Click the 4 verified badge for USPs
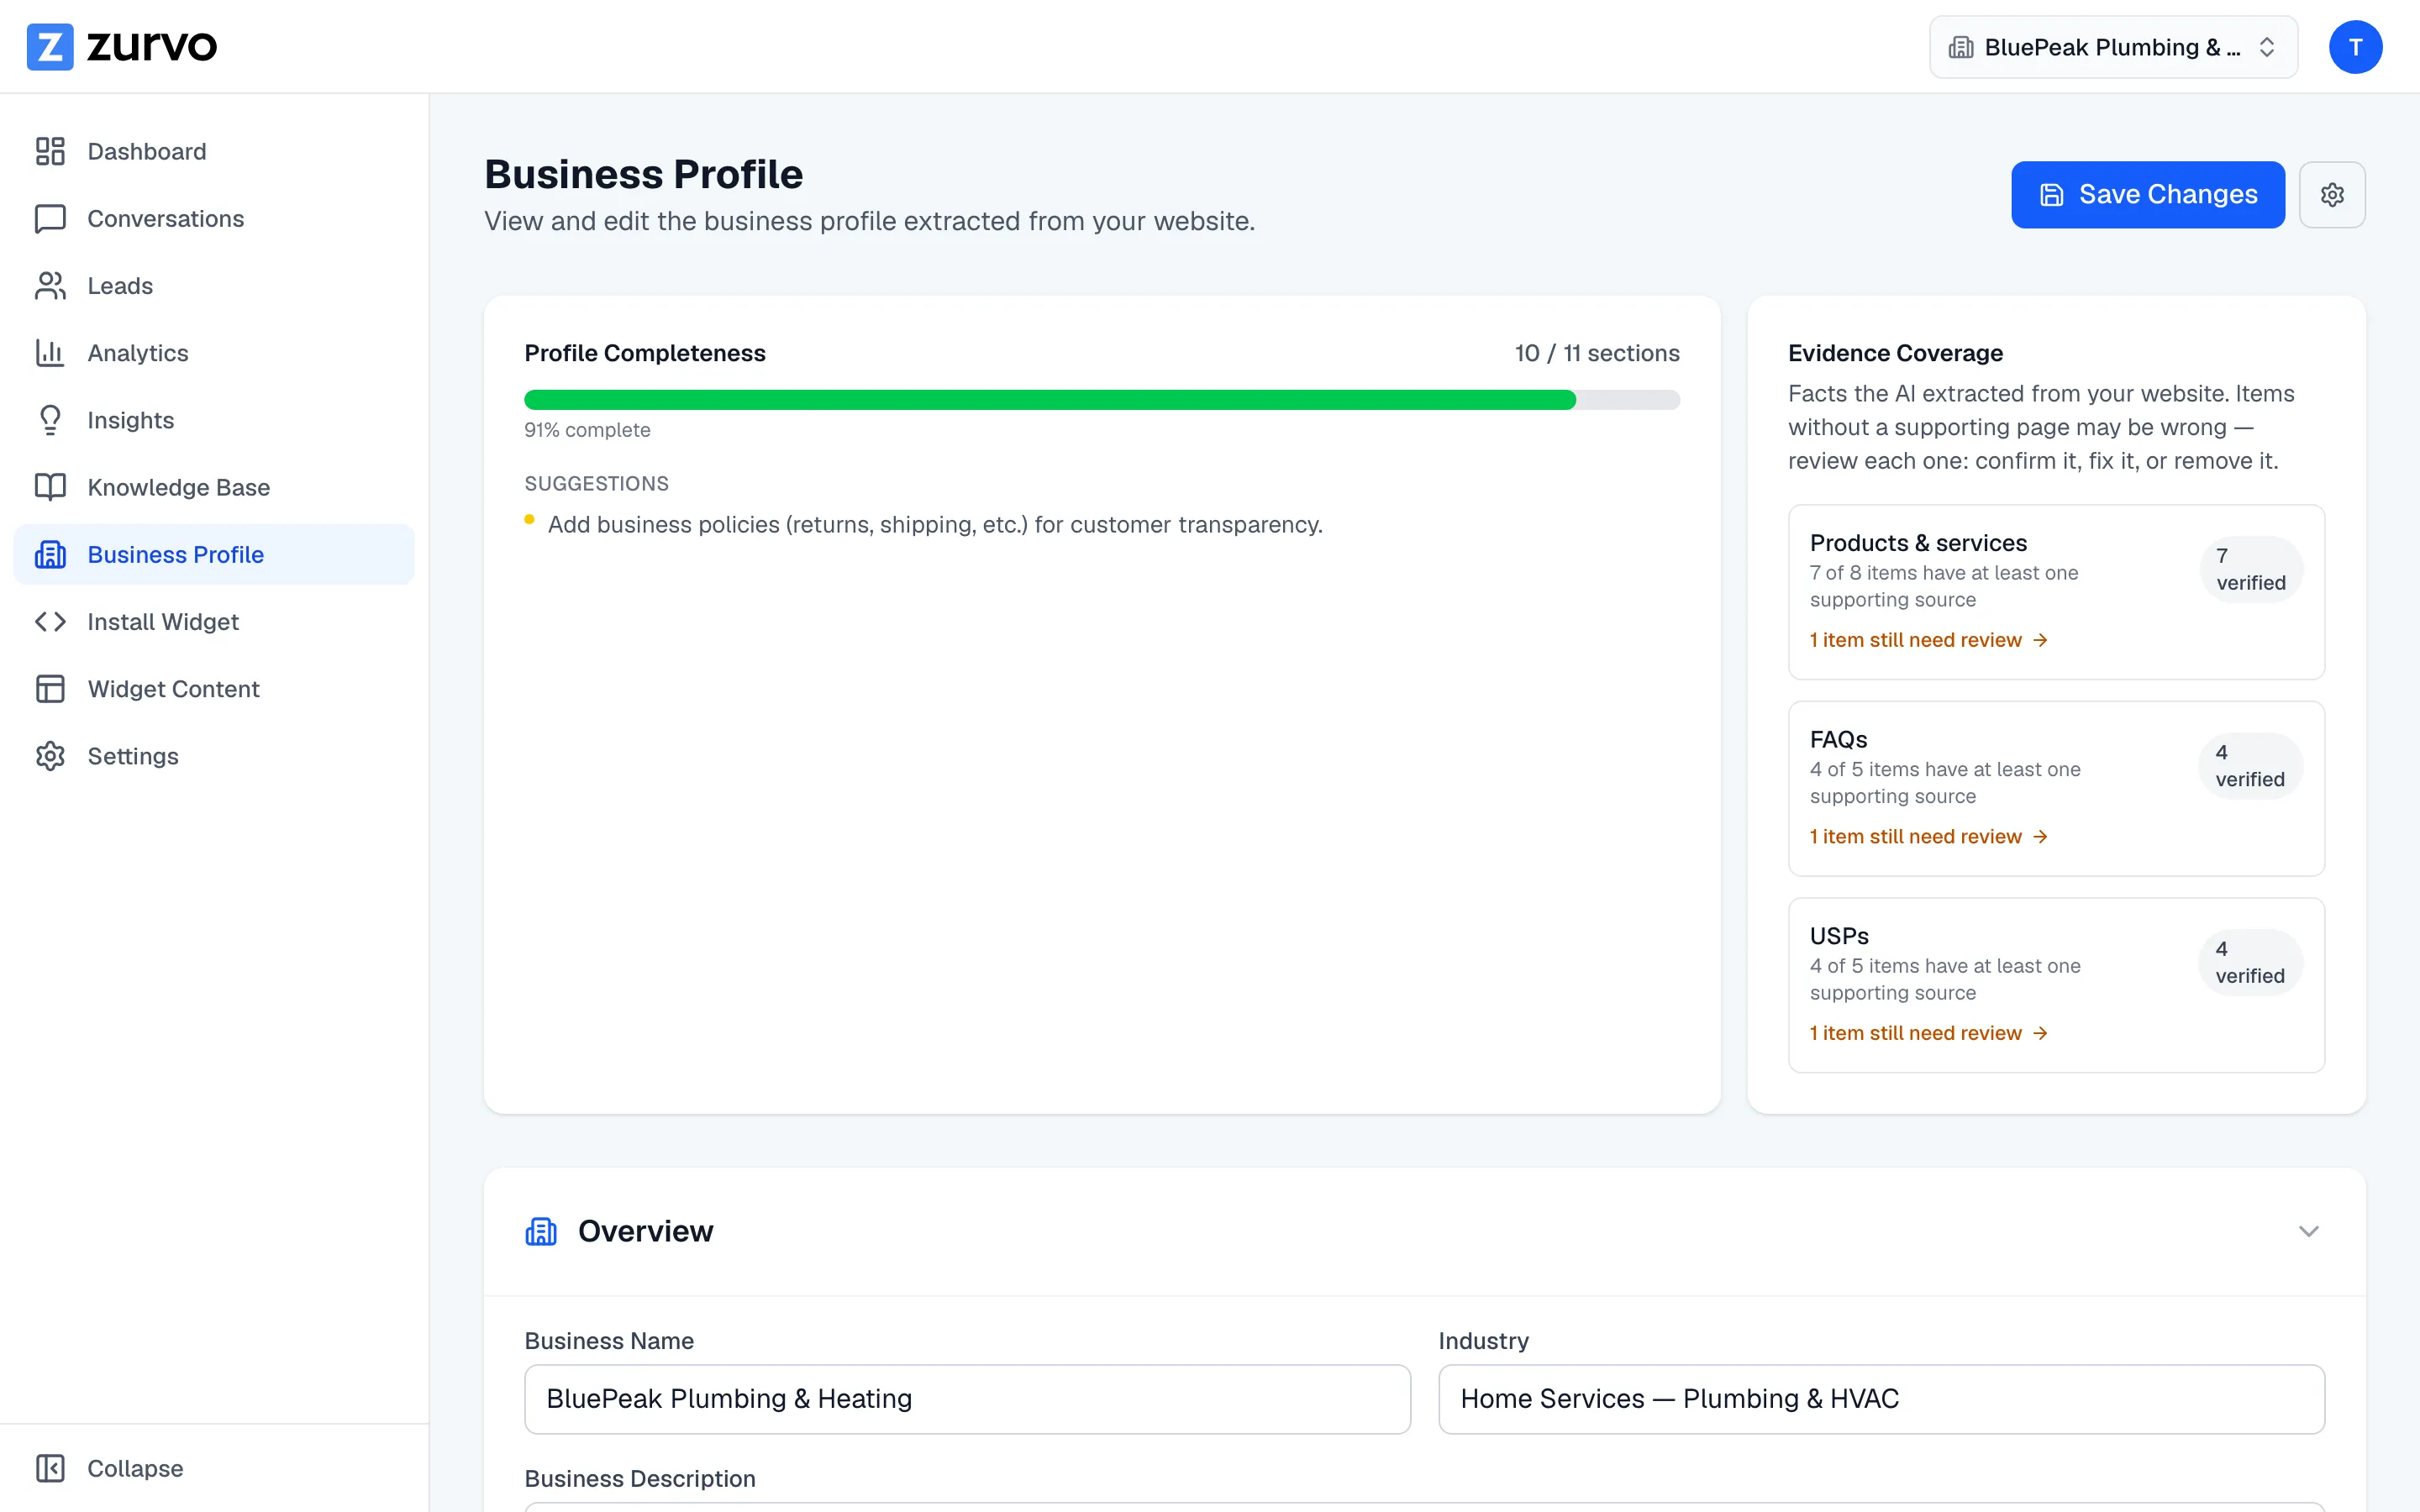 (2250, 963)
